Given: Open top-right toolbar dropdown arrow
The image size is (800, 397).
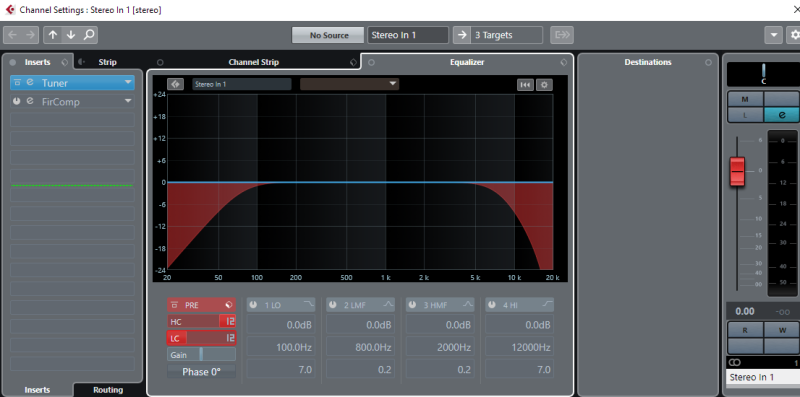Looking at the screenshot, I should [x=773, y=35].
